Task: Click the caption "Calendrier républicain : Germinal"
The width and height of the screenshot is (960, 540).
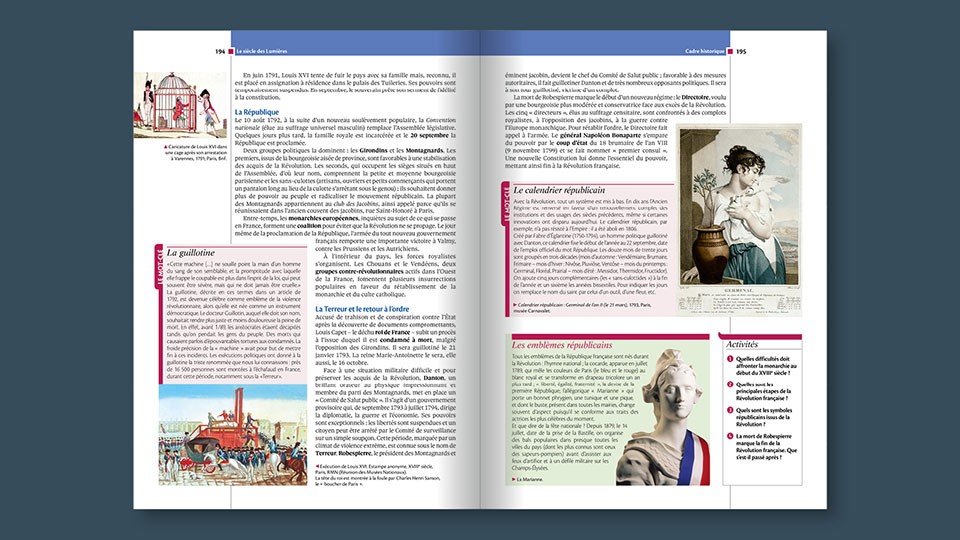Action: tap(581, 307)
